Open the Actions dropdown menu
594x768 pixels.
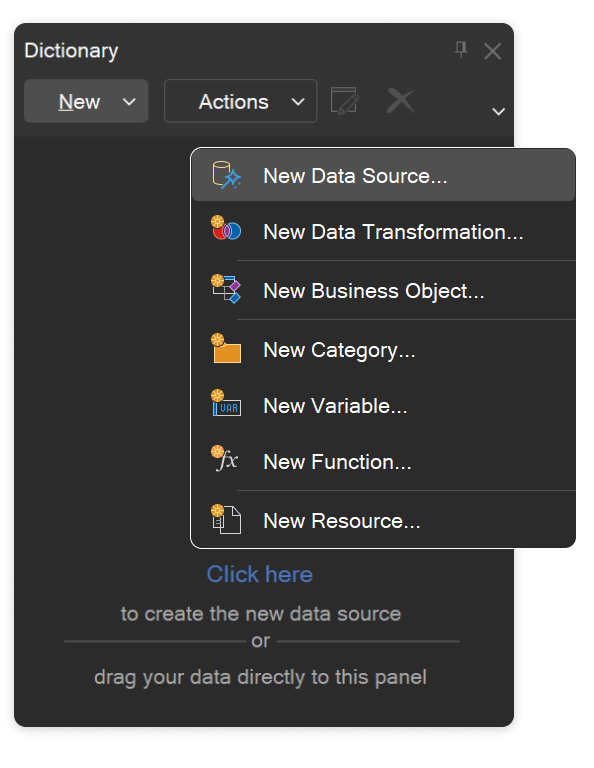[x=240, y=101]
